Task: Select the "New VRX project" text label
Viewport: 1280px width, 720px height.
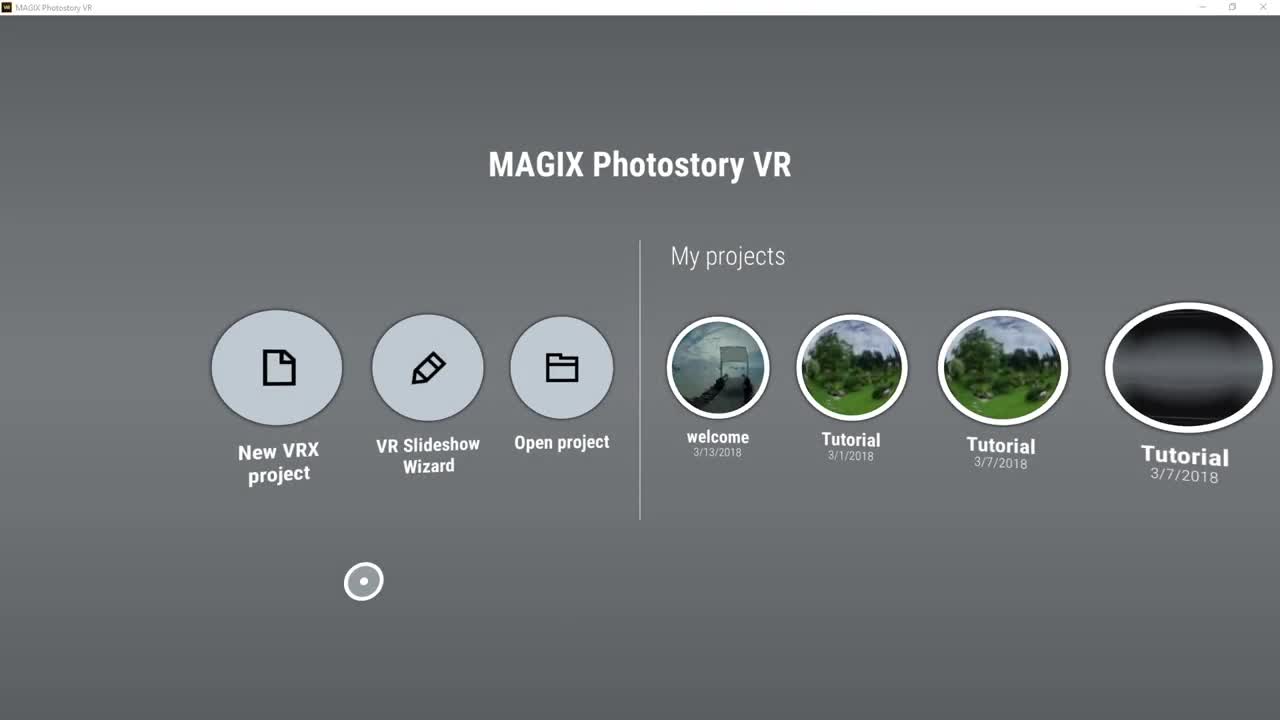Action: point(279,463)
